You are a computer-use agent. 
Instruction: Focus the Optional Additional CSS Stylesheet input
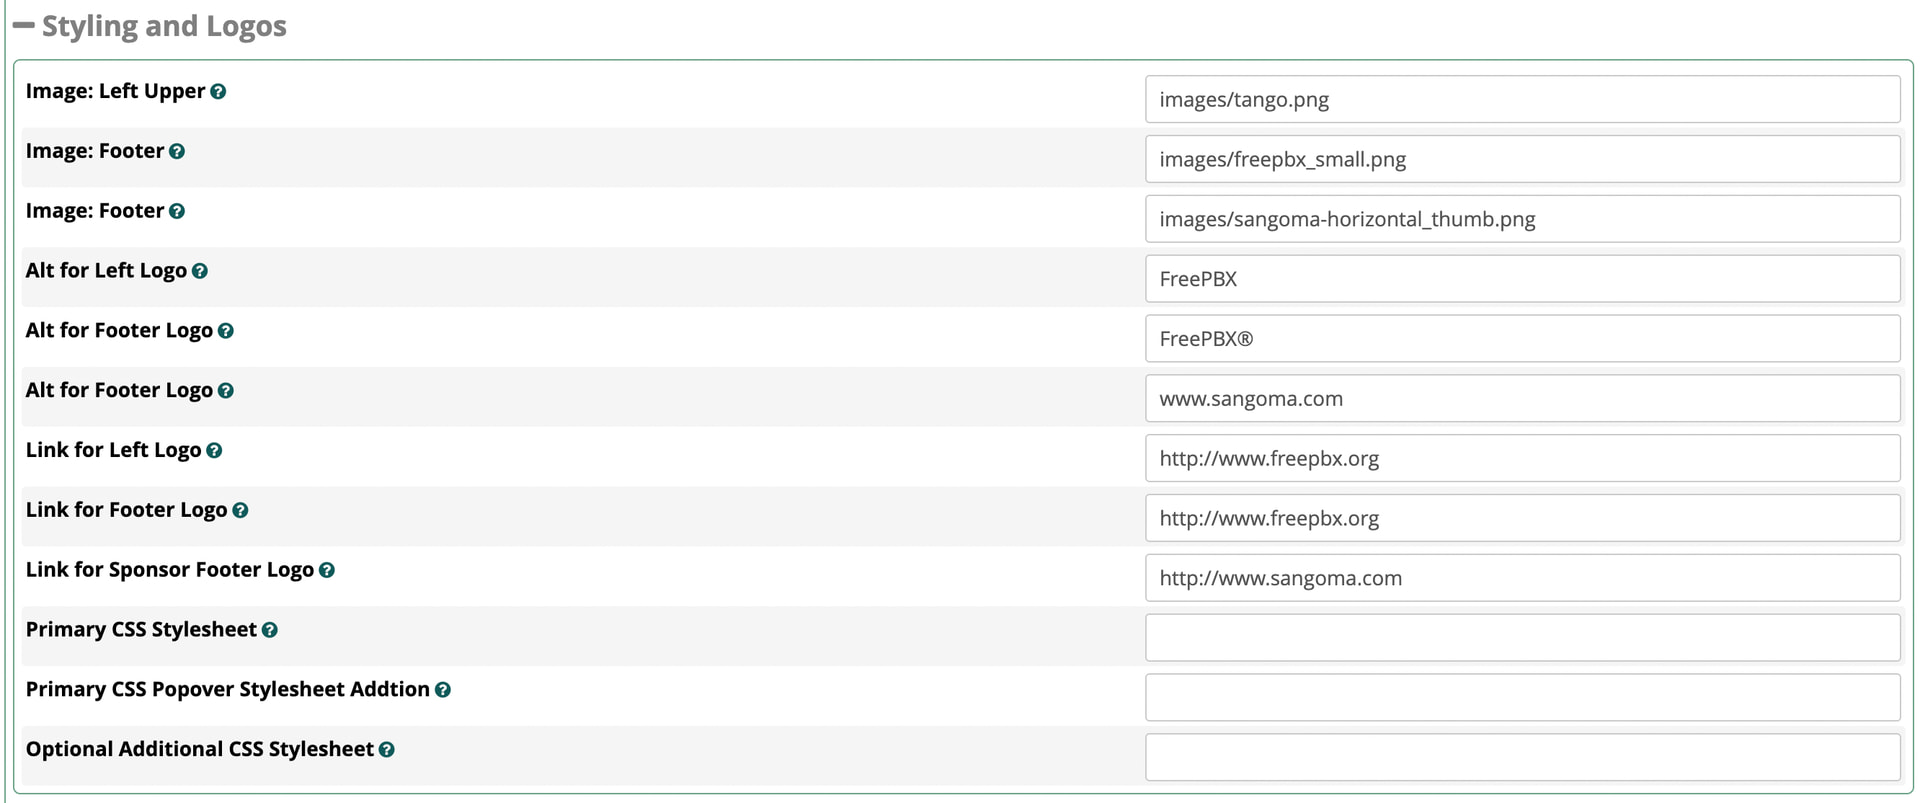click(1522, 758)
